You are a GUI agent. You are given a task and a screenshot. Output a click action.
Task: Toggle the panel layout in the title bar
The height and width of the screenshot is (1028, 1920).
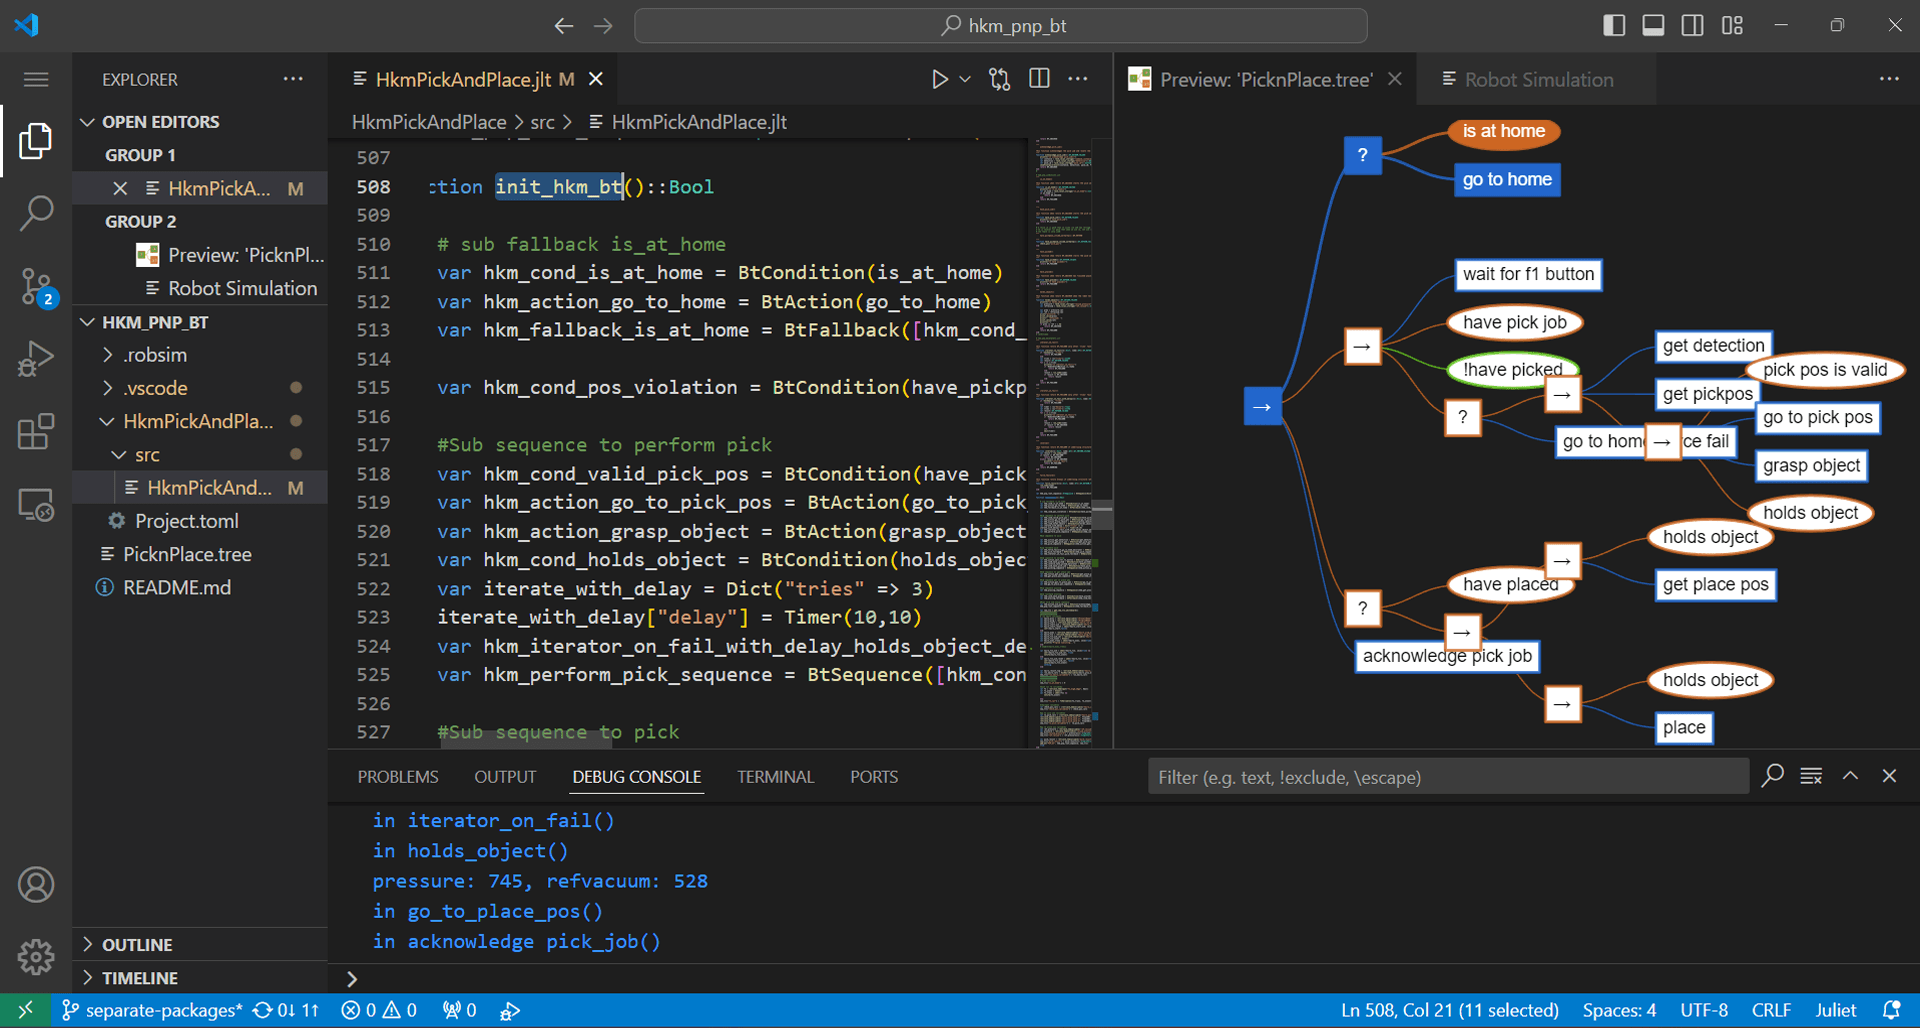point(1653,25)
